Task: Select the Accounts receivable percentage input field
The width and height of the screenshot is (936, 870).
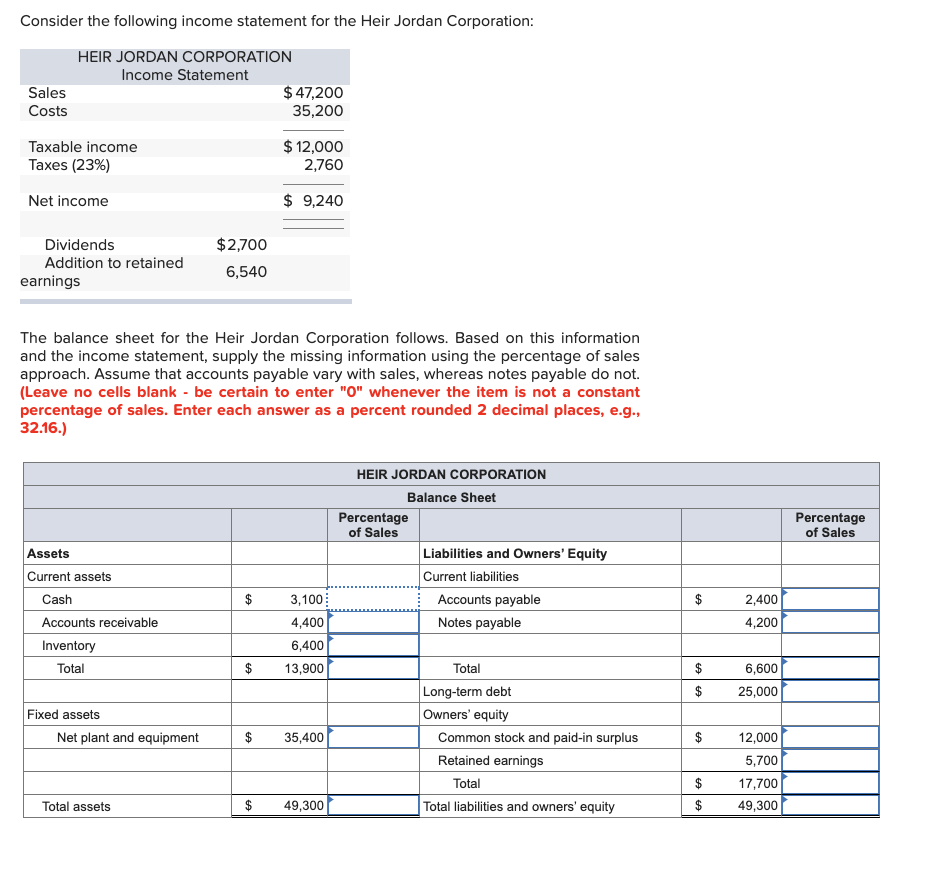Action: point(373,622)
